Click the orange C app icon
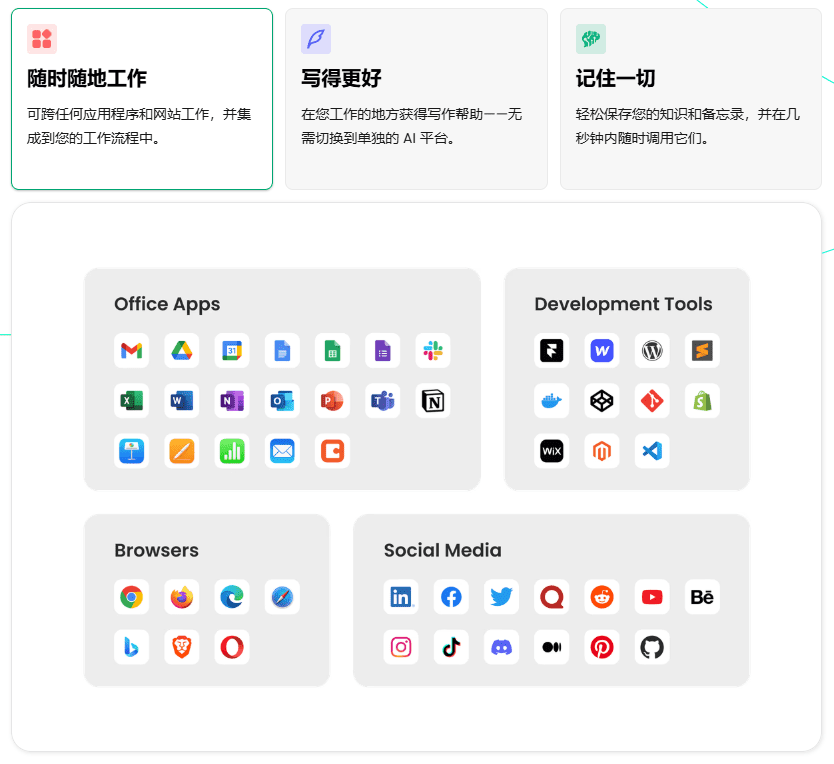The width and height of the screenshot is (834, 764). pyautogui.click(x=332, y=451)
